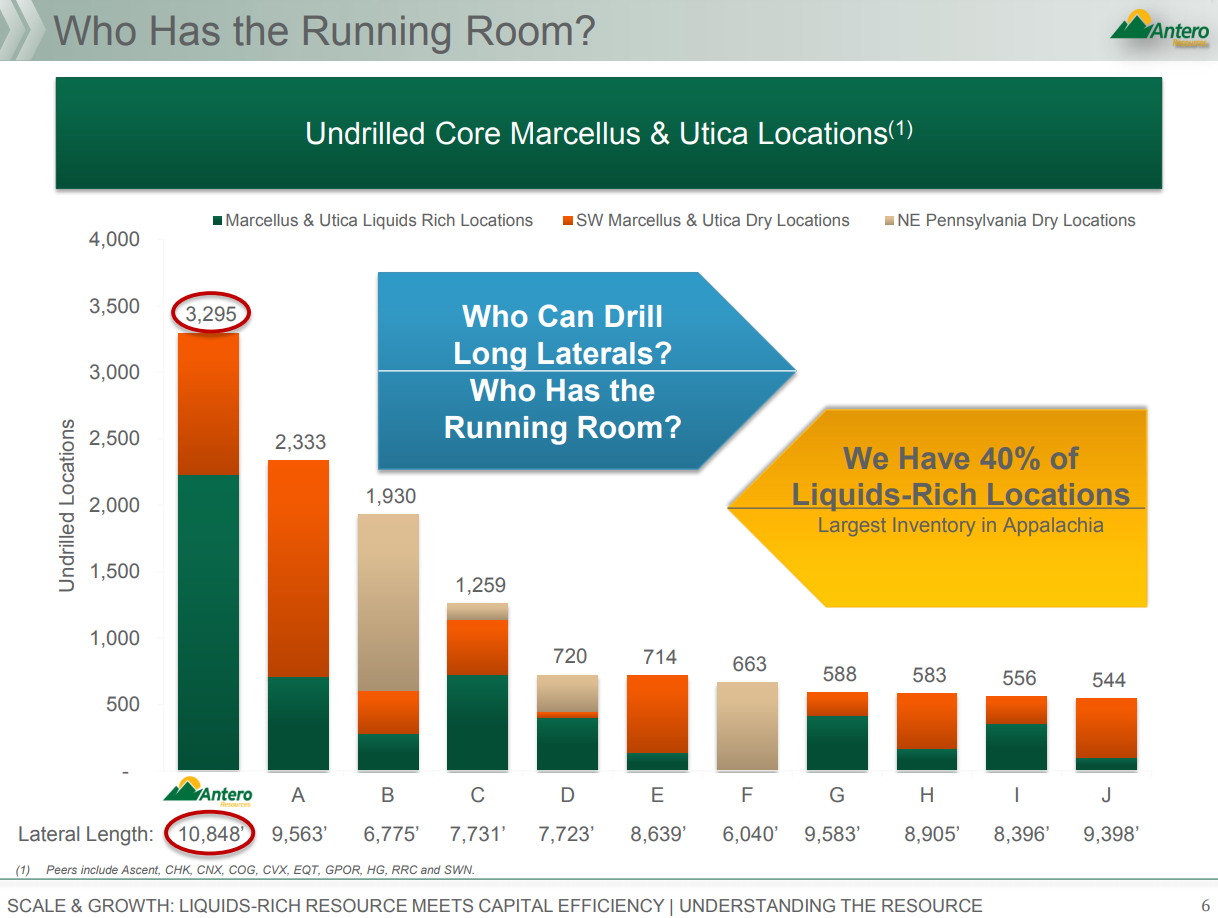
Task: Select the tan segment of peer B's bar
Action: [388, 602]
